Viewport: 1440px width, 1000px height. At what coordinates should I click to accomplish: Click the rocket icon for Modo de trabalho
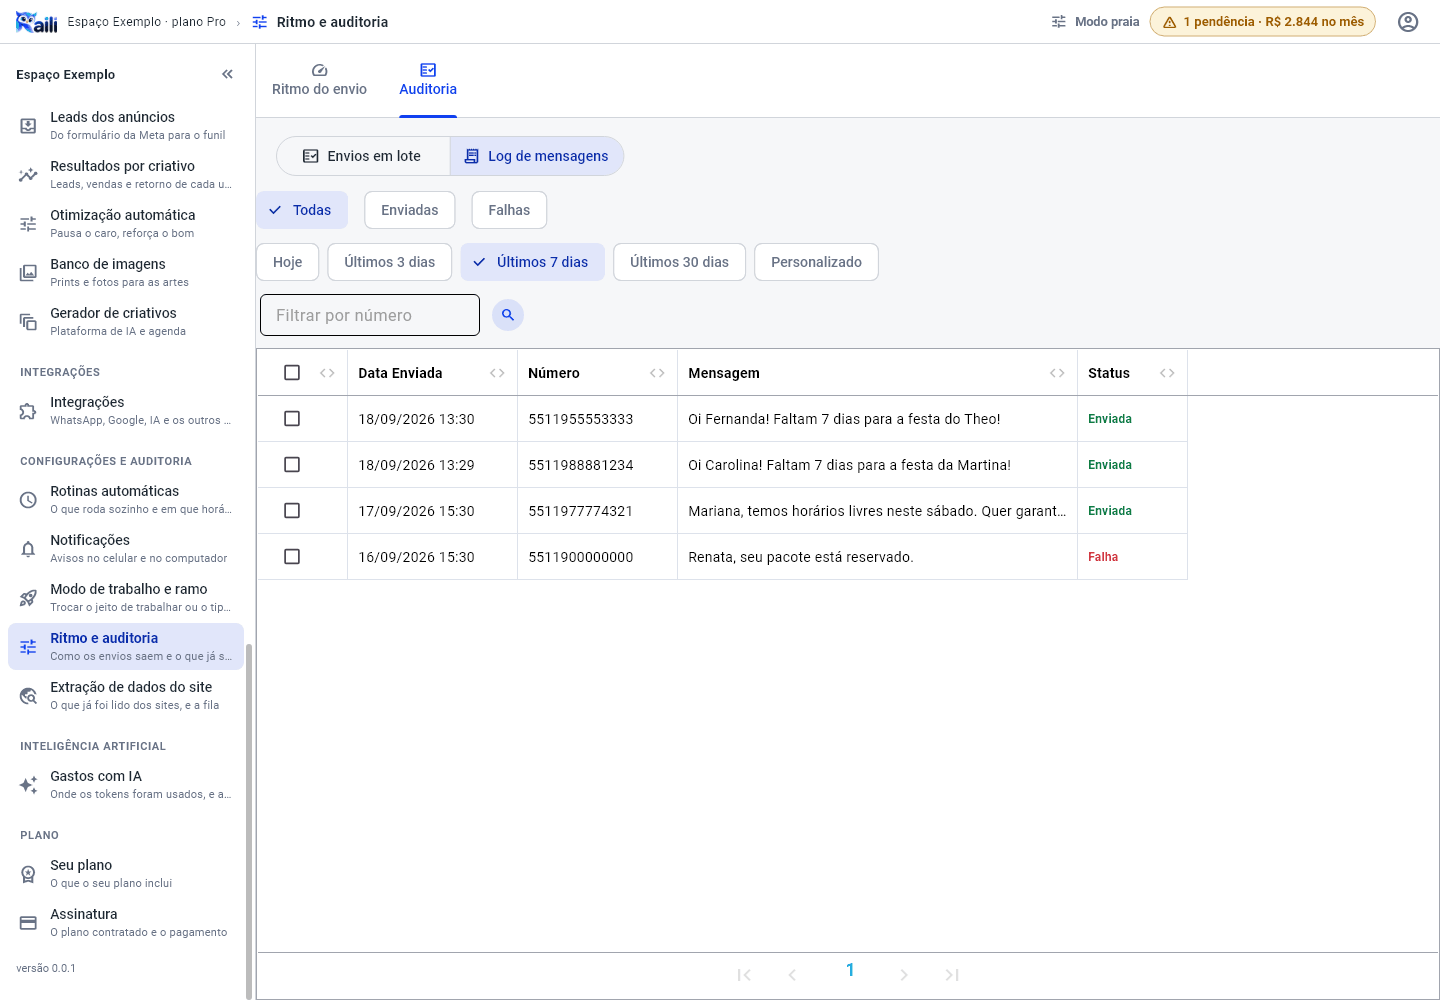tap(28, 598)
